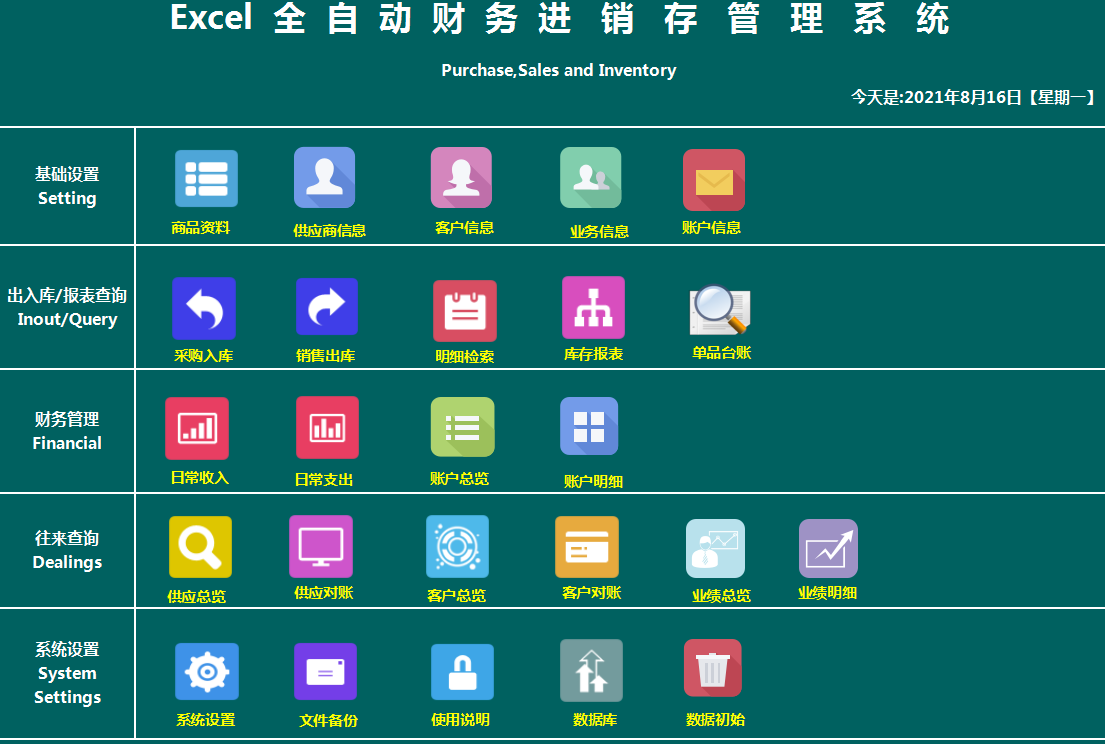The image size is (1105, 744).
Task: Open 系统设置 system settings gear icon
Action: pos(205,671)
